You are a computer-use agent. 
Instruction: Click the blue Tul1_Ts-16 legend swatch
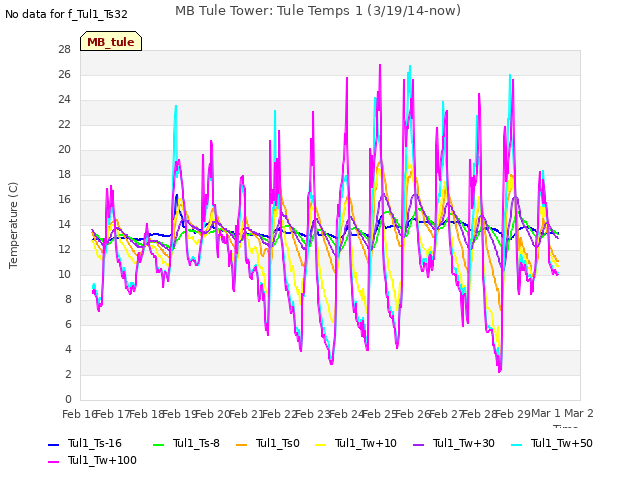coord(53,444)
